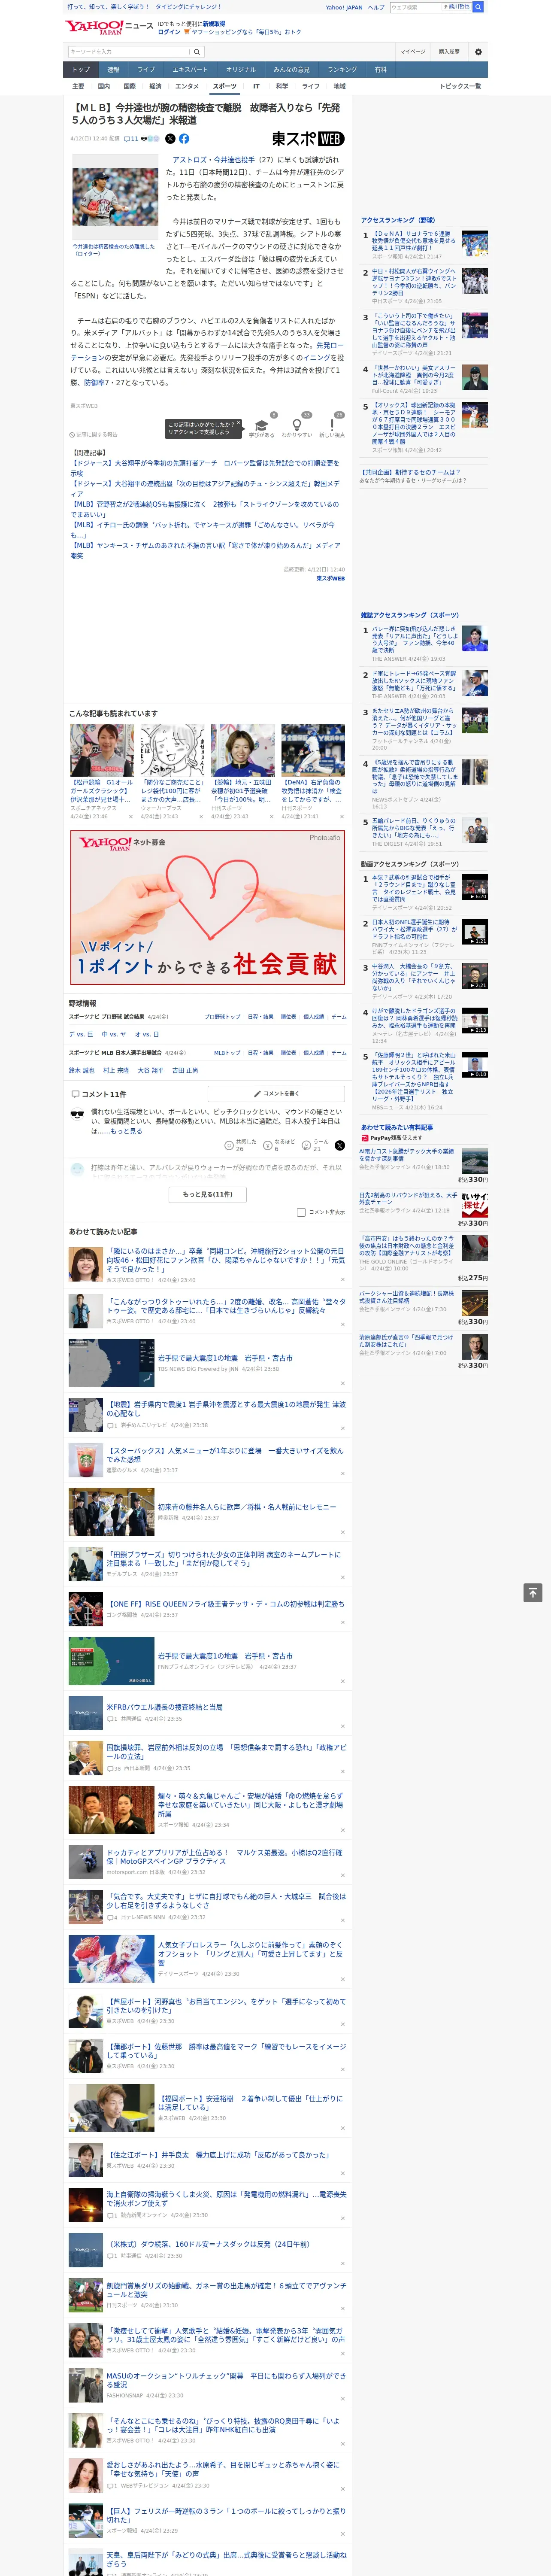Click the 記事に関する報告 link

[x=94, y=435]
